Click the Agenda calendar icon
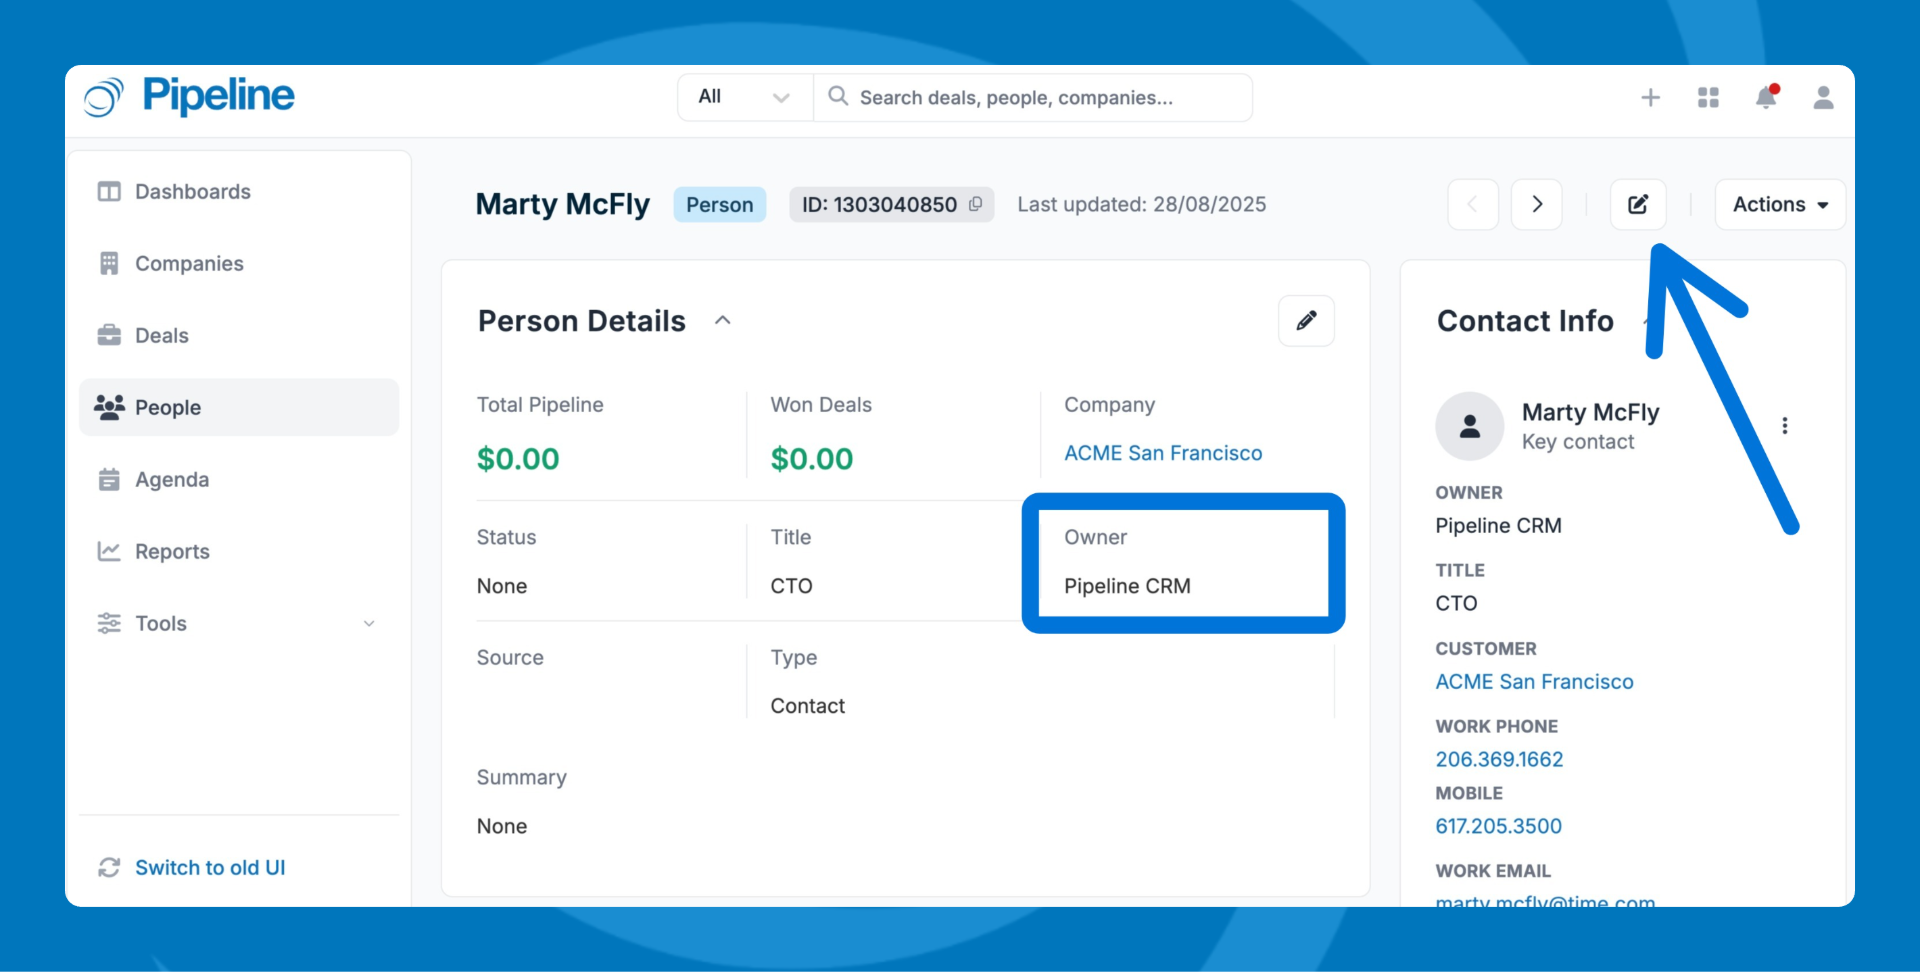The image size is (1920, 973). point(109,479)
